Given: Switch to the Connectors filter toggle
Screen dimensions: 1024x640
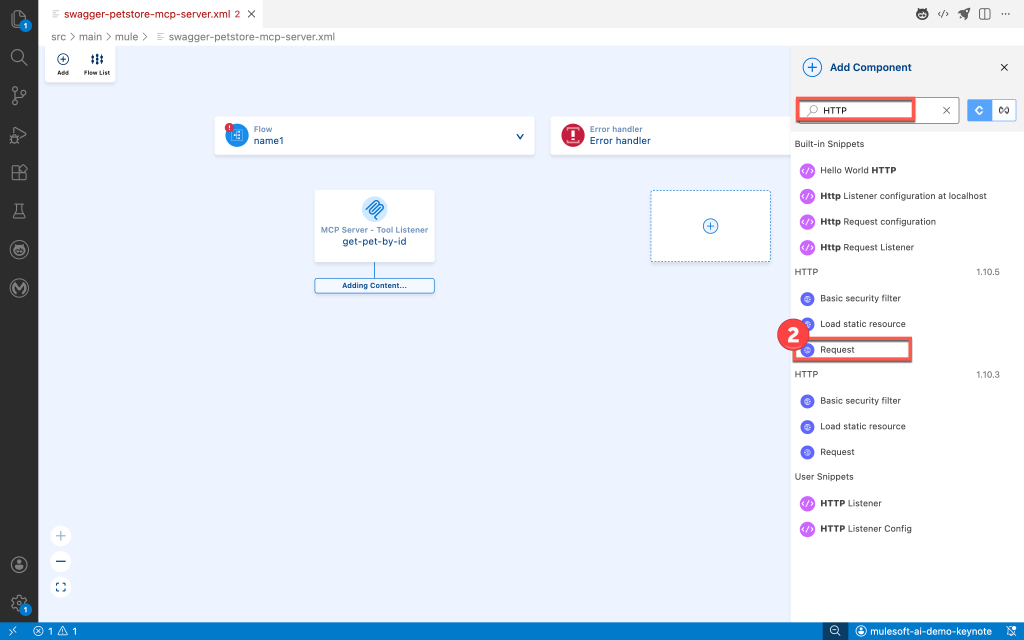Looking at the screenshot, I should 979,110.
